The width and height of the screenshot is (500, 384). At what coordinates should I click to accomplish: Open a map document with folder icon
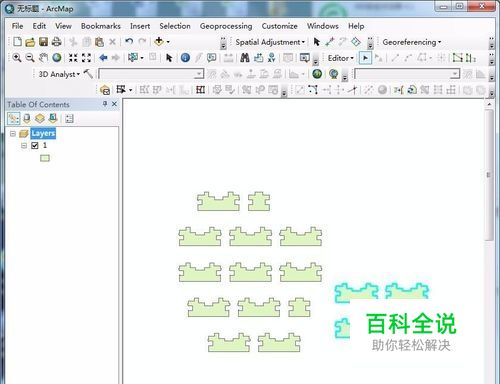coord(30,42)
